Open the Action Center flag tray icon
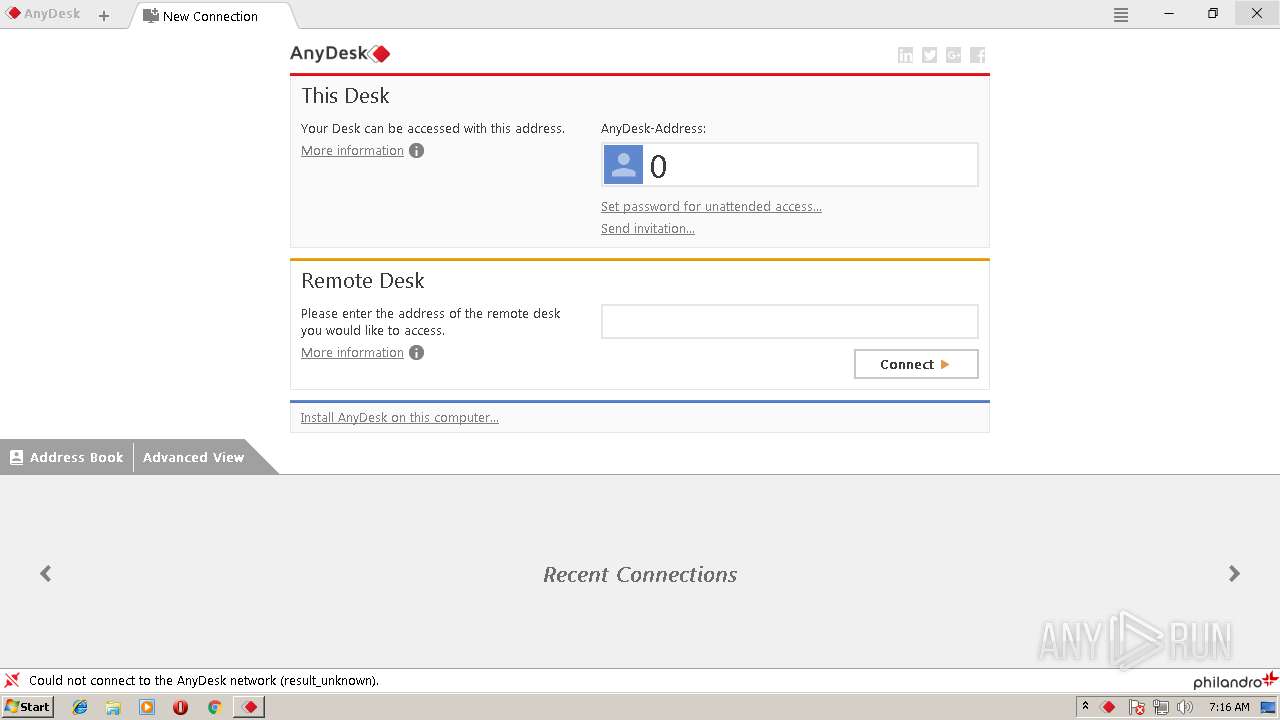The width and height of the screenshot is (1280, 720). (x=1137, y=707)
